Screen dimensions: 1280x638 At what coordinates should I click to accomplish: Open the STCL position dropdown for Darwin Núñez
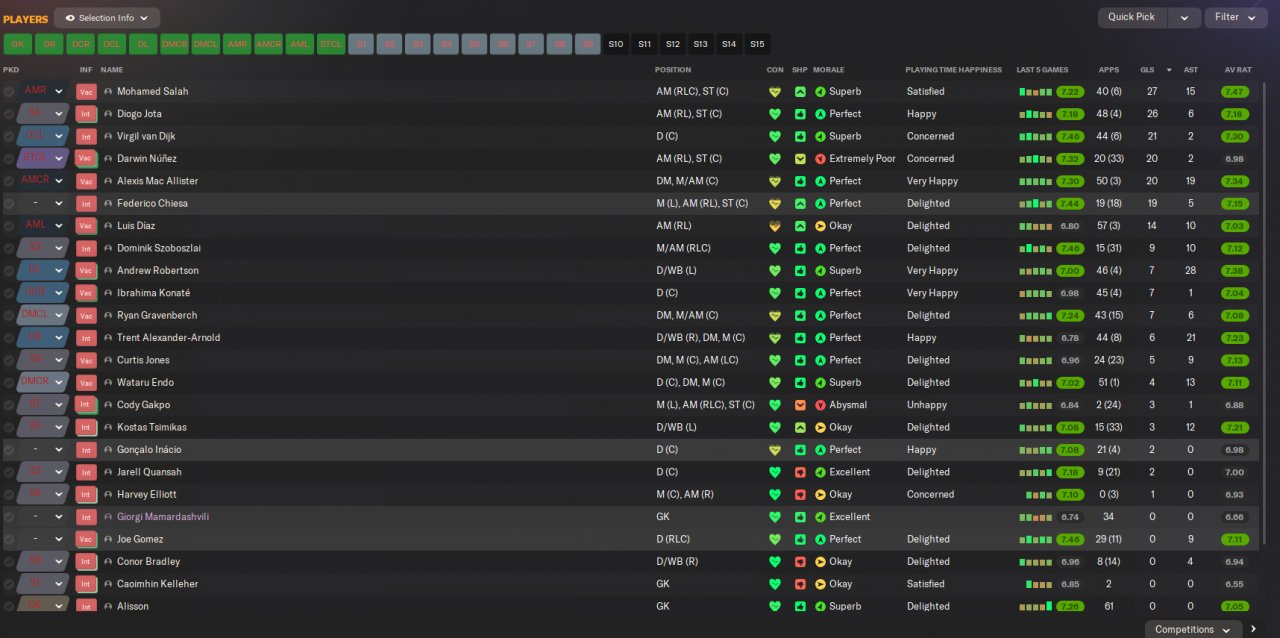[x=43, y=158]
